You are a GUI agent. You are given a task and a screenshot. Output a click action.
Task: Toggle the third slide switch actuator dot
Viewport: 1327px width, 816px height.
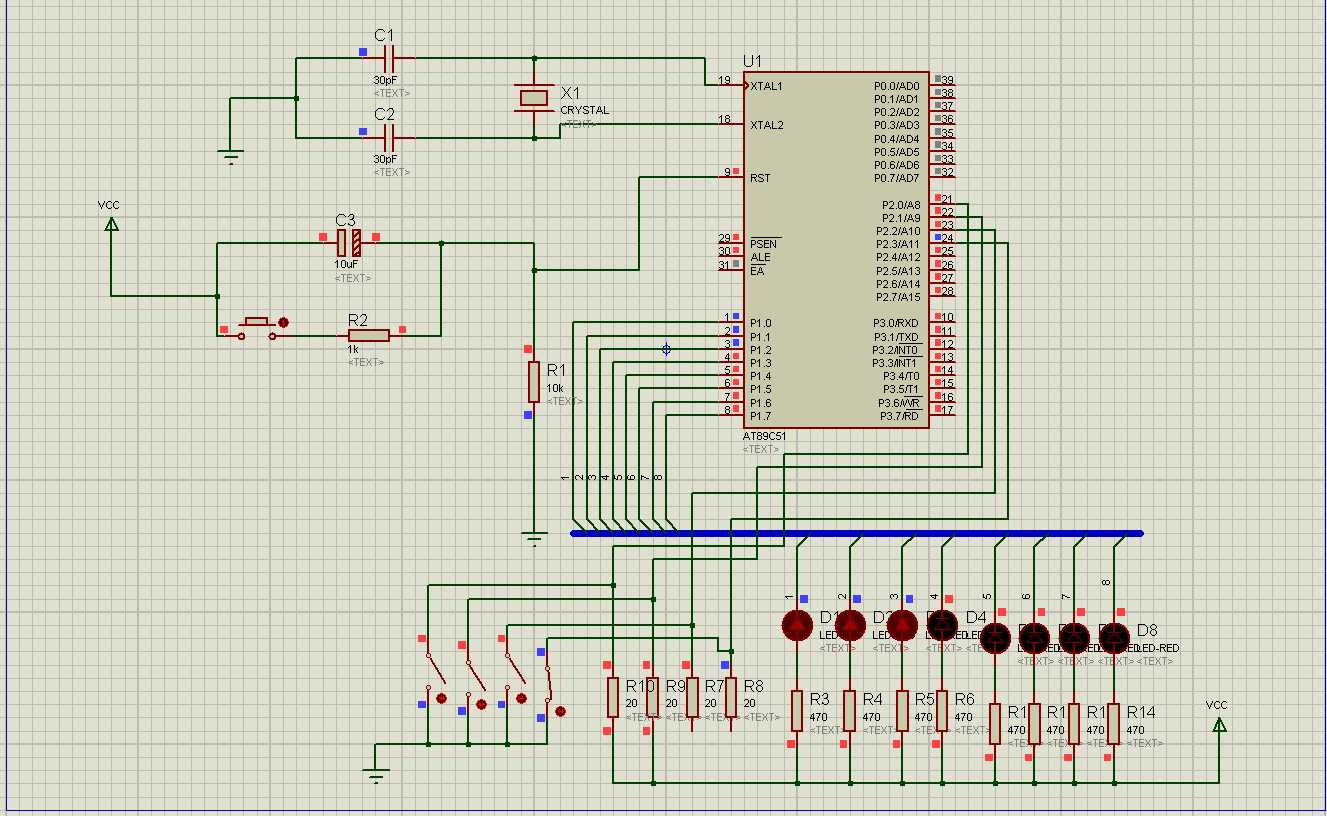pyautogui.click(x=521, y=698)
